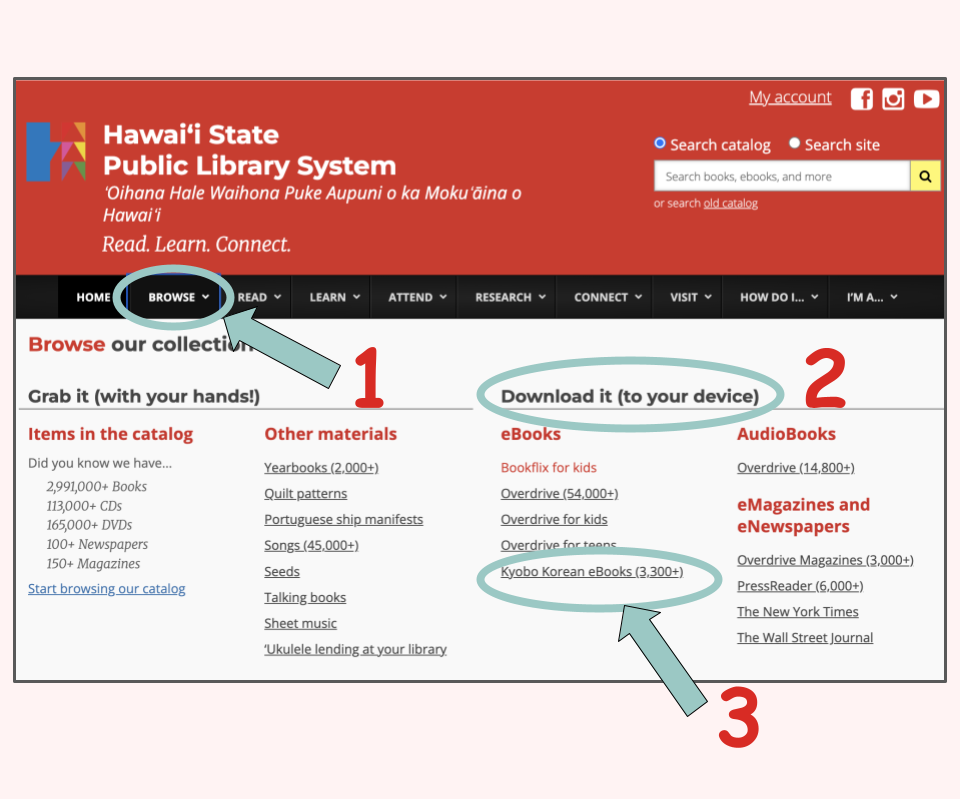Open the library's YouTube icon

pyautogui.click(x=926, y=99)
